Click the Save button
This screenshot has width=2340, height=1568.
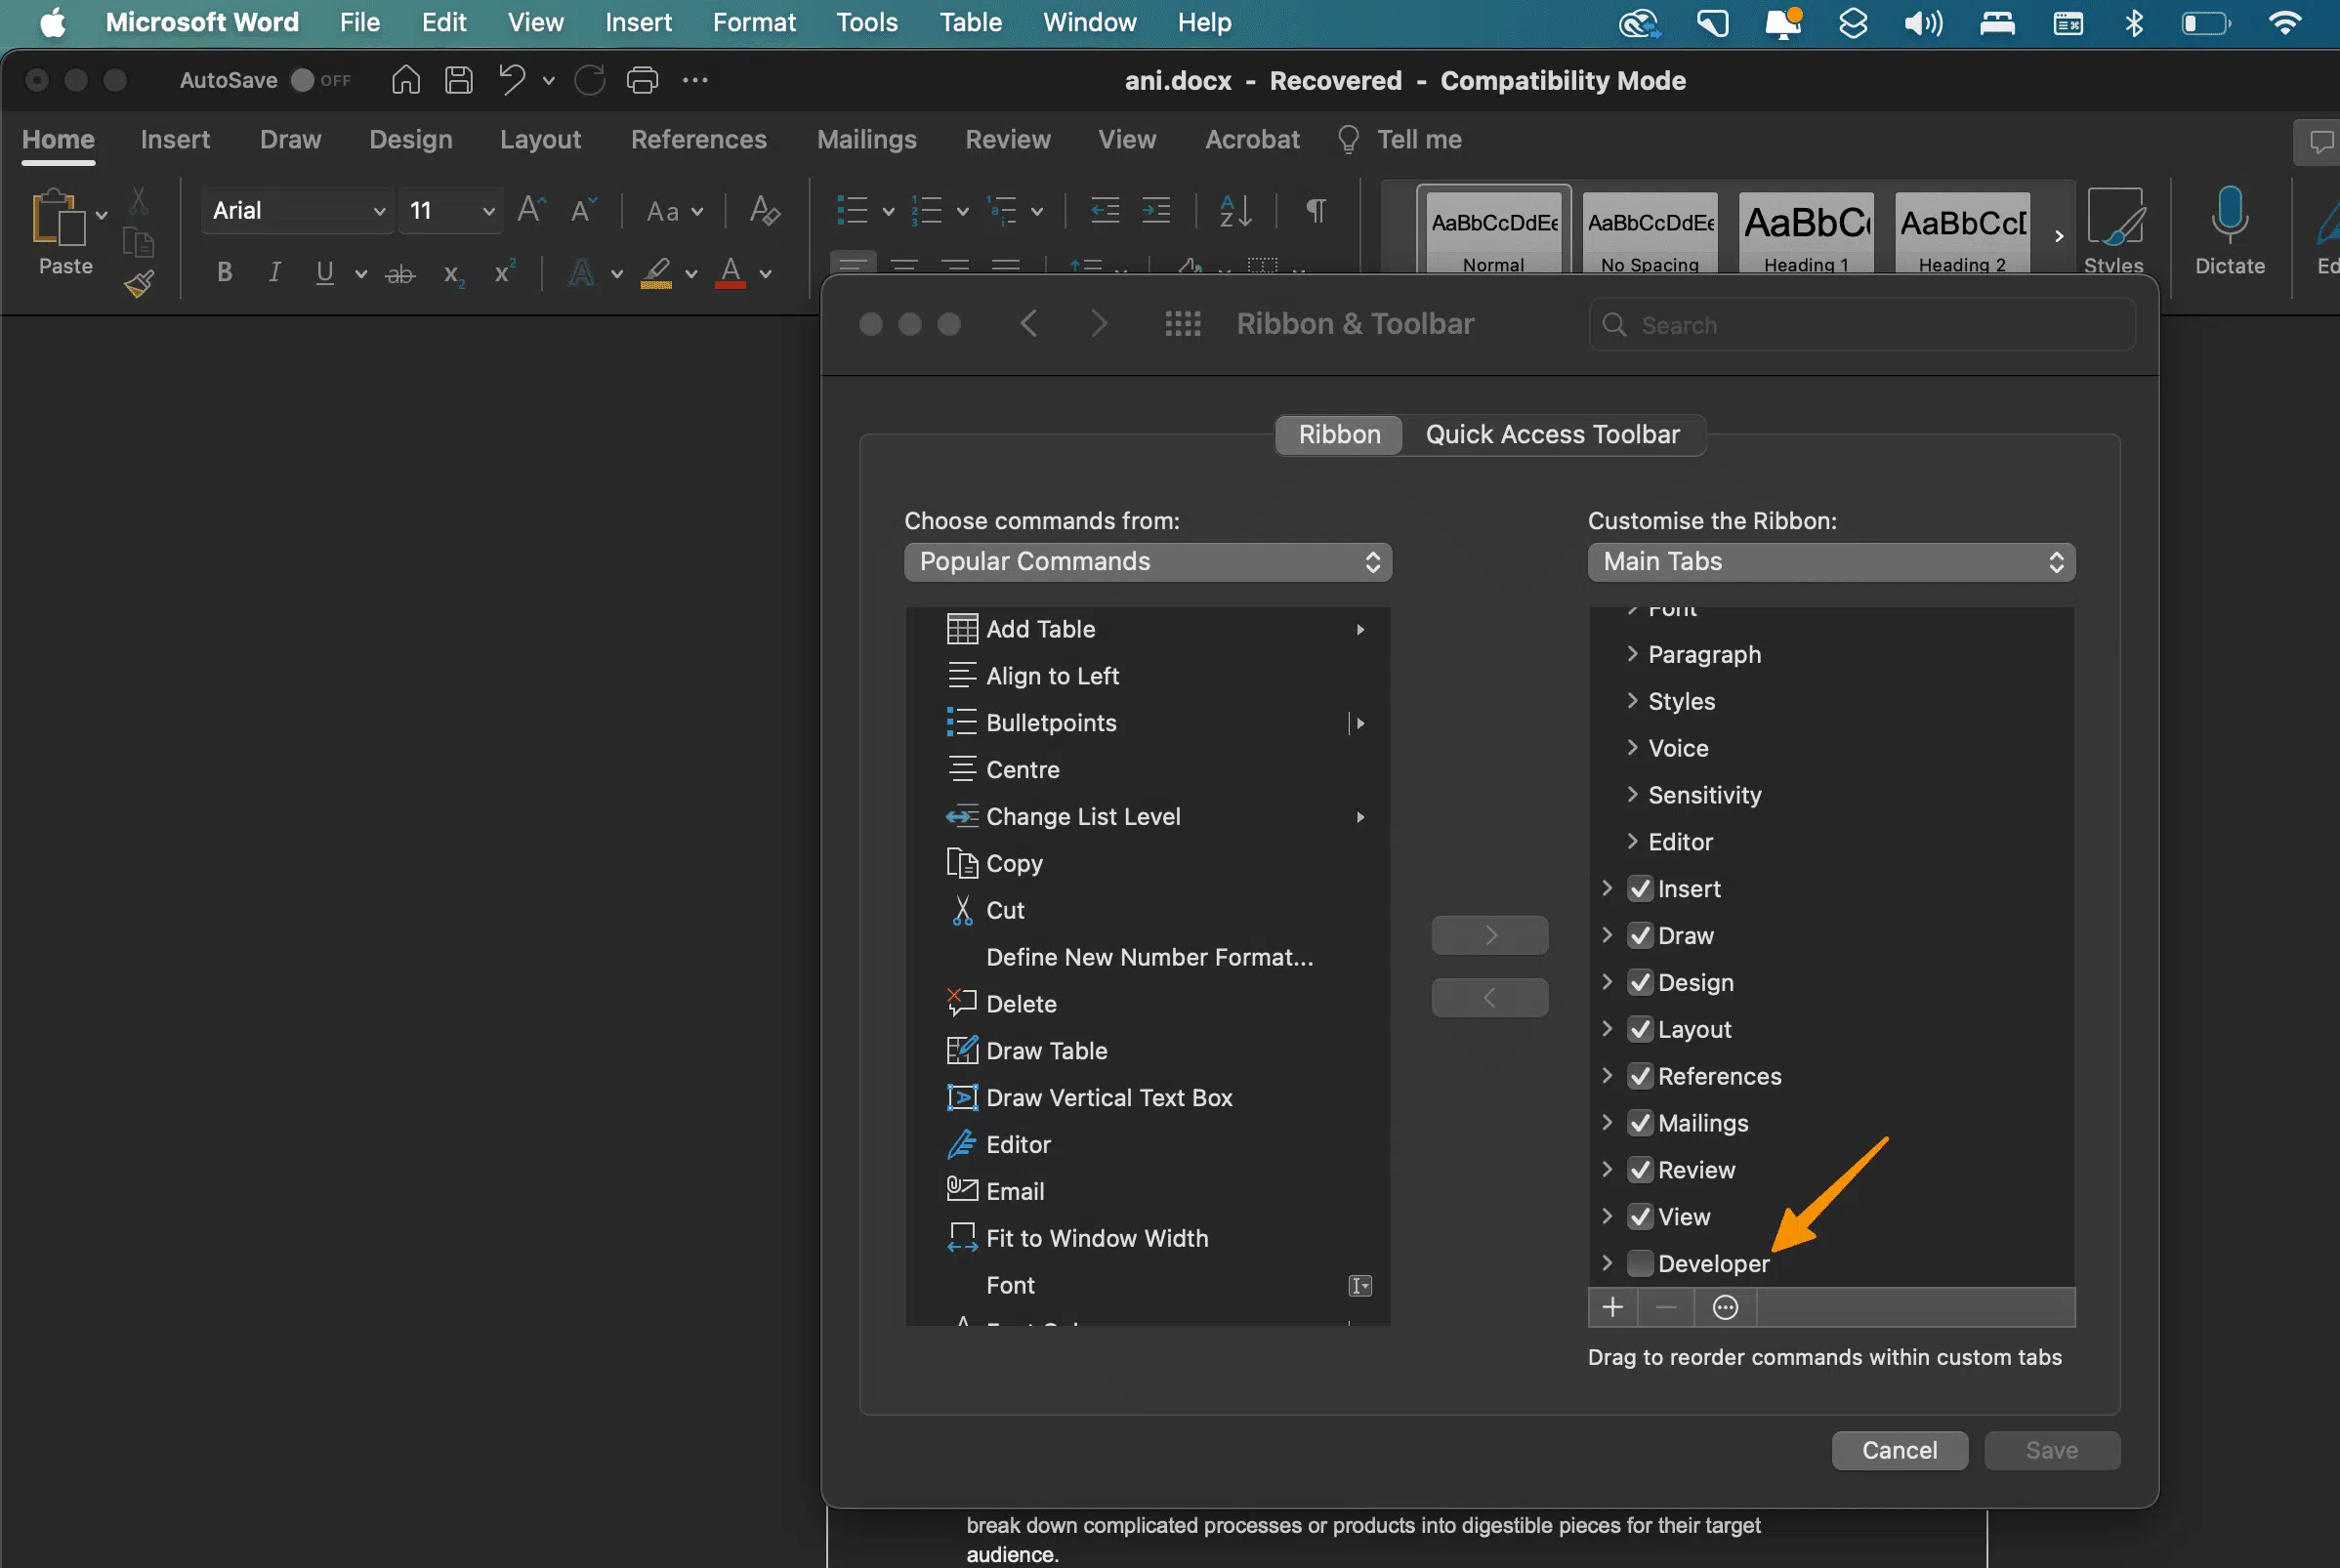pos(2053,1449)
